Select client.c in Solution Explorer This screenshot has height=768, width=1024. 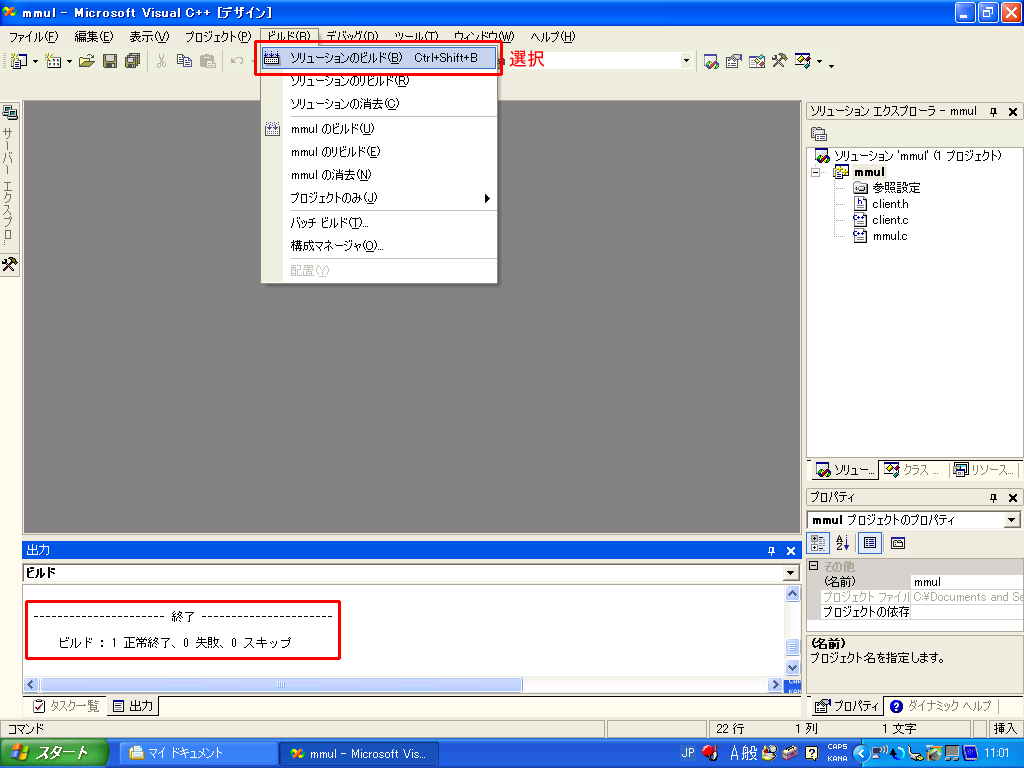pos(890,221)
